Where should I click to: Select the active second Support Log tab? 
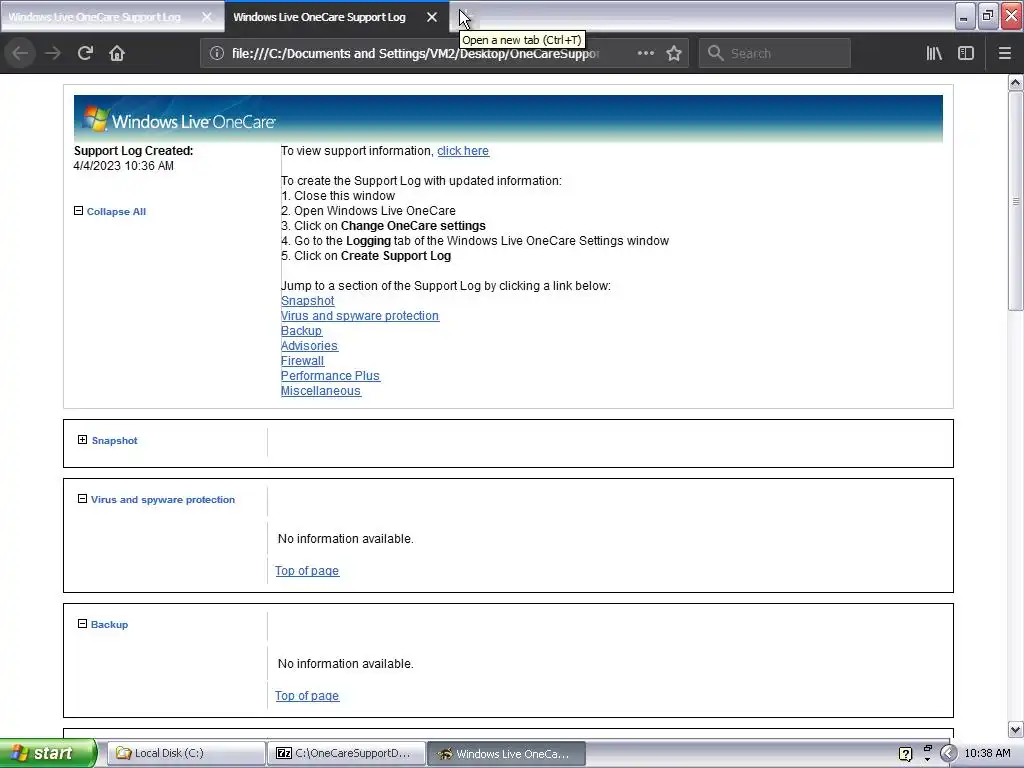(x=319, y=17)
